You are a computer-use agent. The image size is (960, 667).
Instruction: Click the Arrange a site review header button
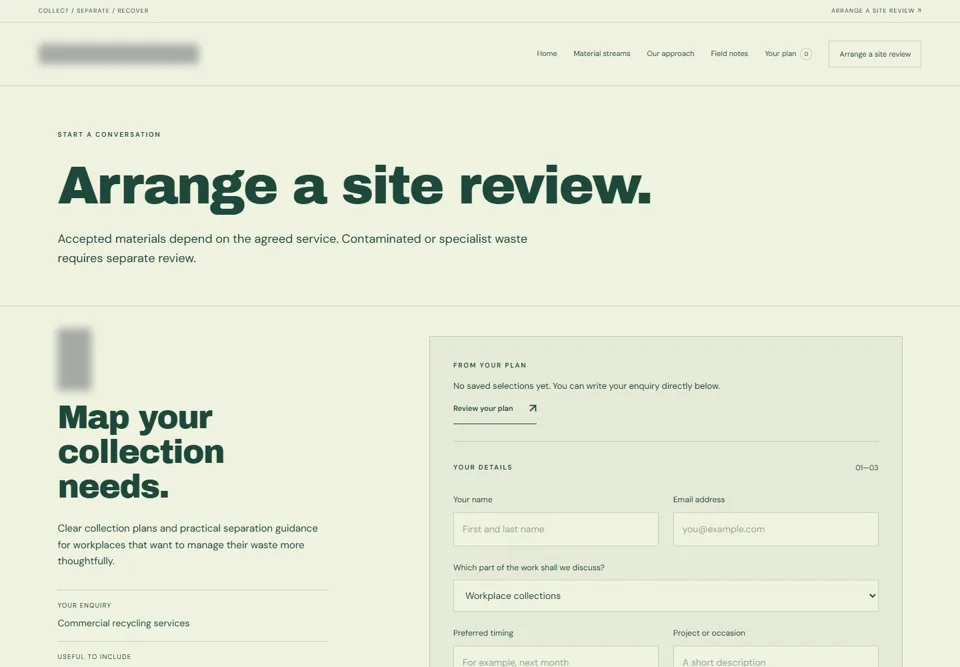(x=874, y=54)
